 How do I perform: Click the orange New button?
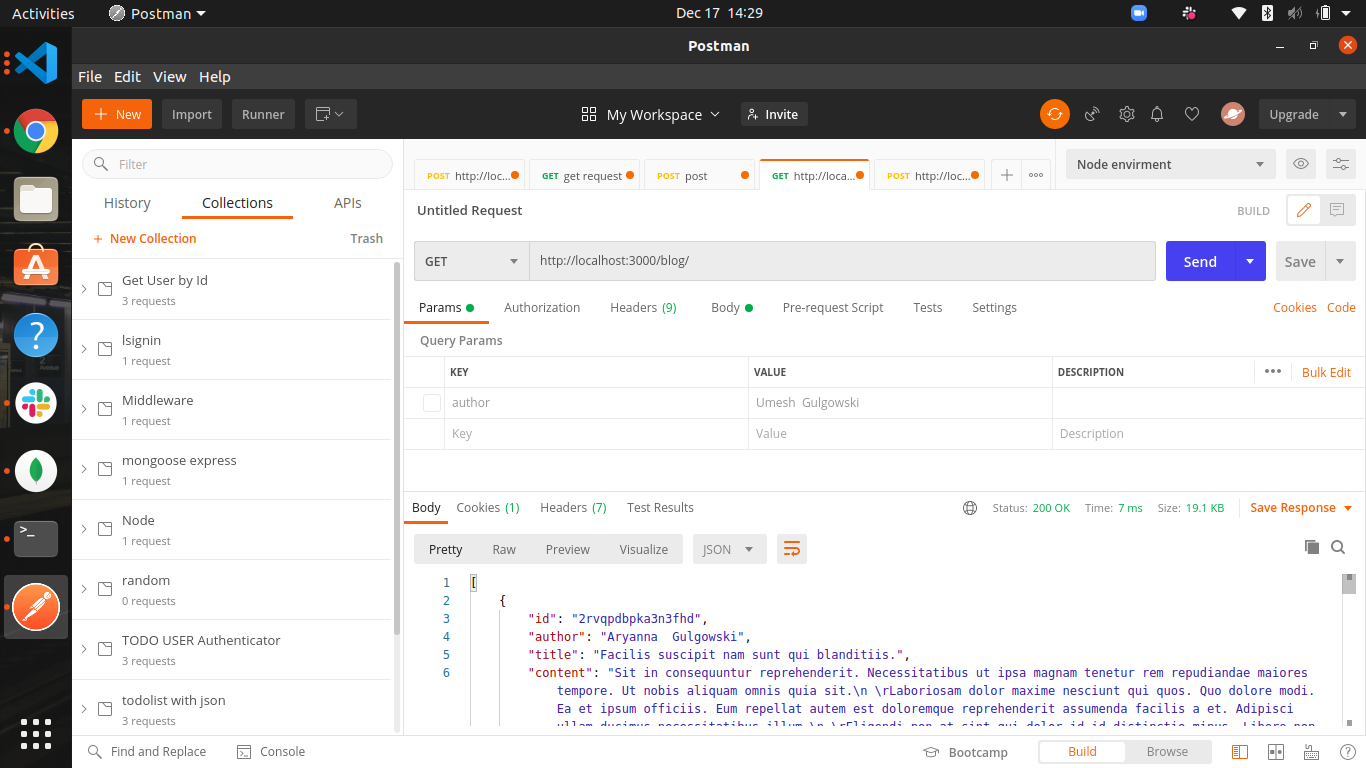(x=117, y=114)
